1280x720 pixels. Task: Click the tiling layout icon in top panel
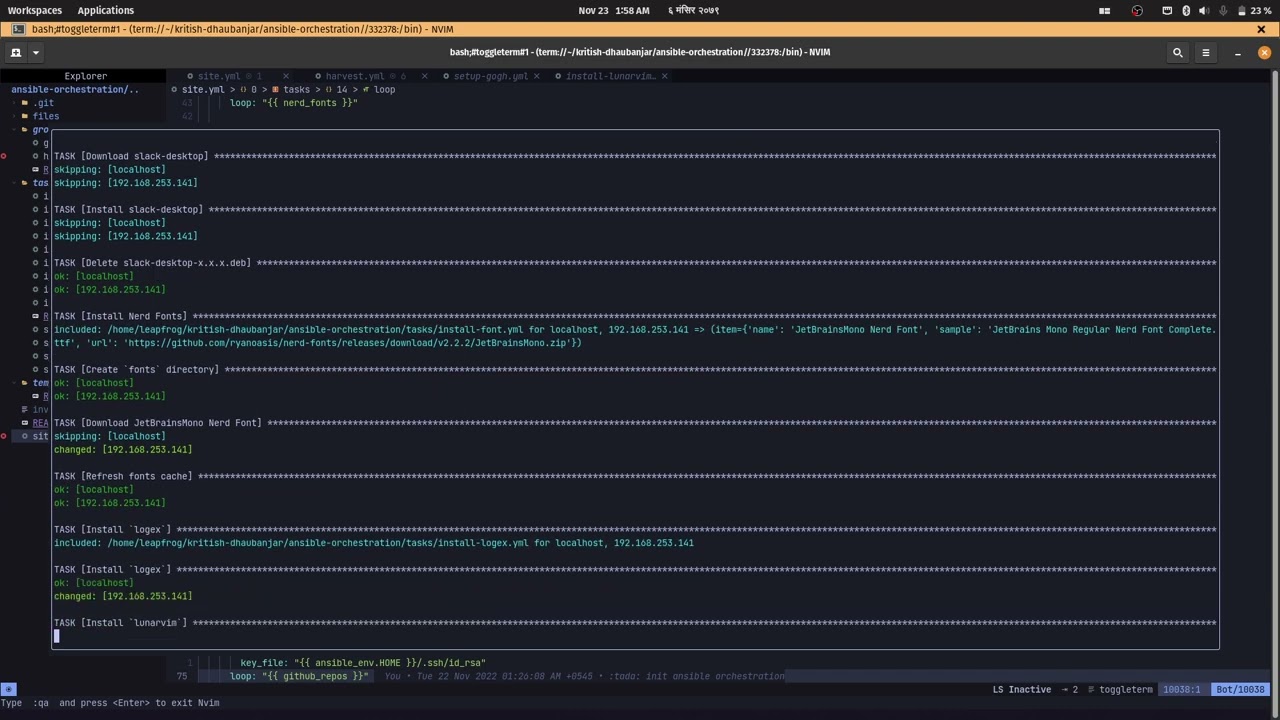point(1105,11)
